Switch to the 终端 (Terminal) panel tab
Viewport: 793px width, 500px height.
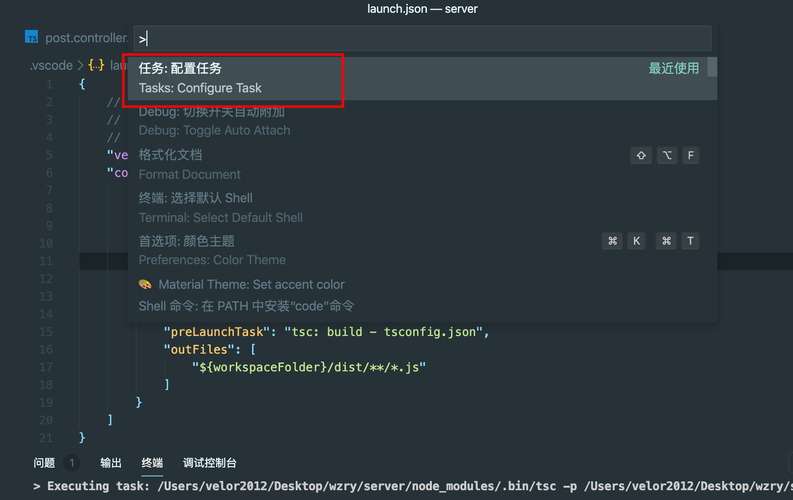coord(152,463)
